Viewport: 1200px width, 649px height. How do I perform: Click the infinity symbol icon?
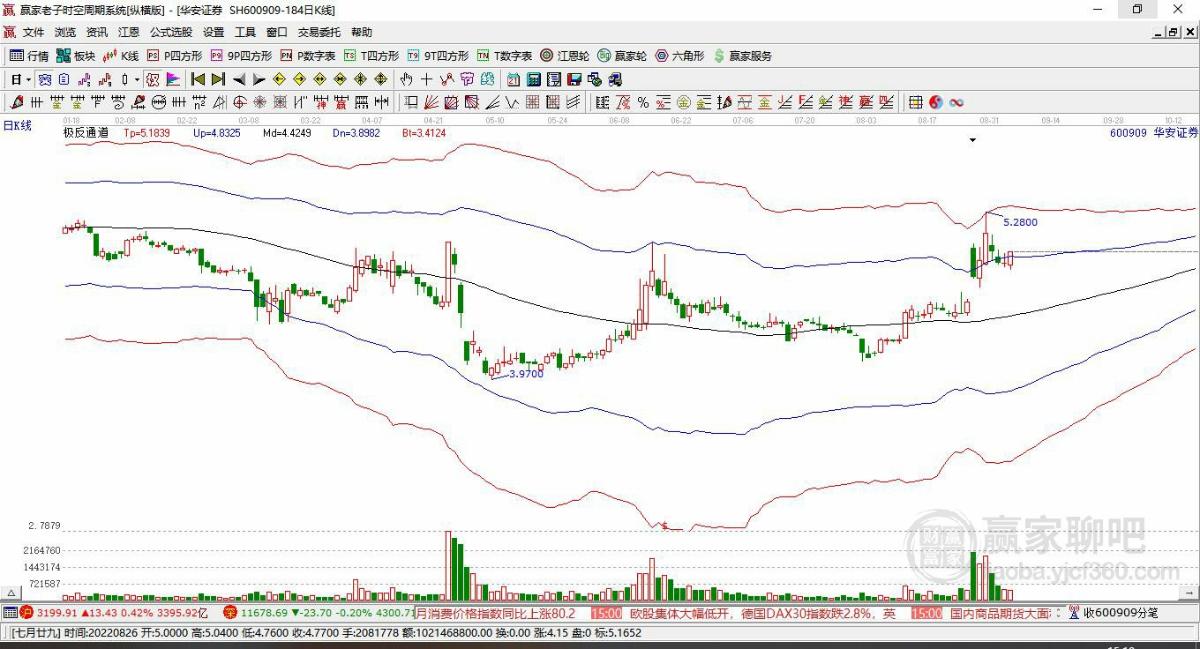click(x=956, y=101)
